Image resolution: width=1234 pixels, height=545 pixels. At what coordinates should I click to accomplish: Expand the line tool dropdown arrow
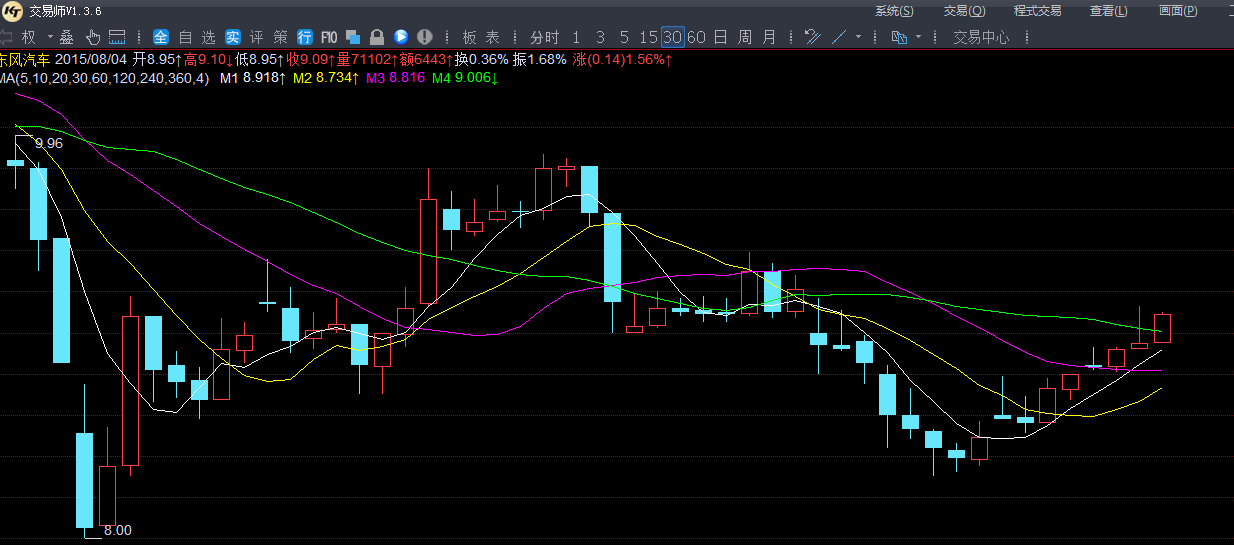pyautogui.click(x=858, y=37)
